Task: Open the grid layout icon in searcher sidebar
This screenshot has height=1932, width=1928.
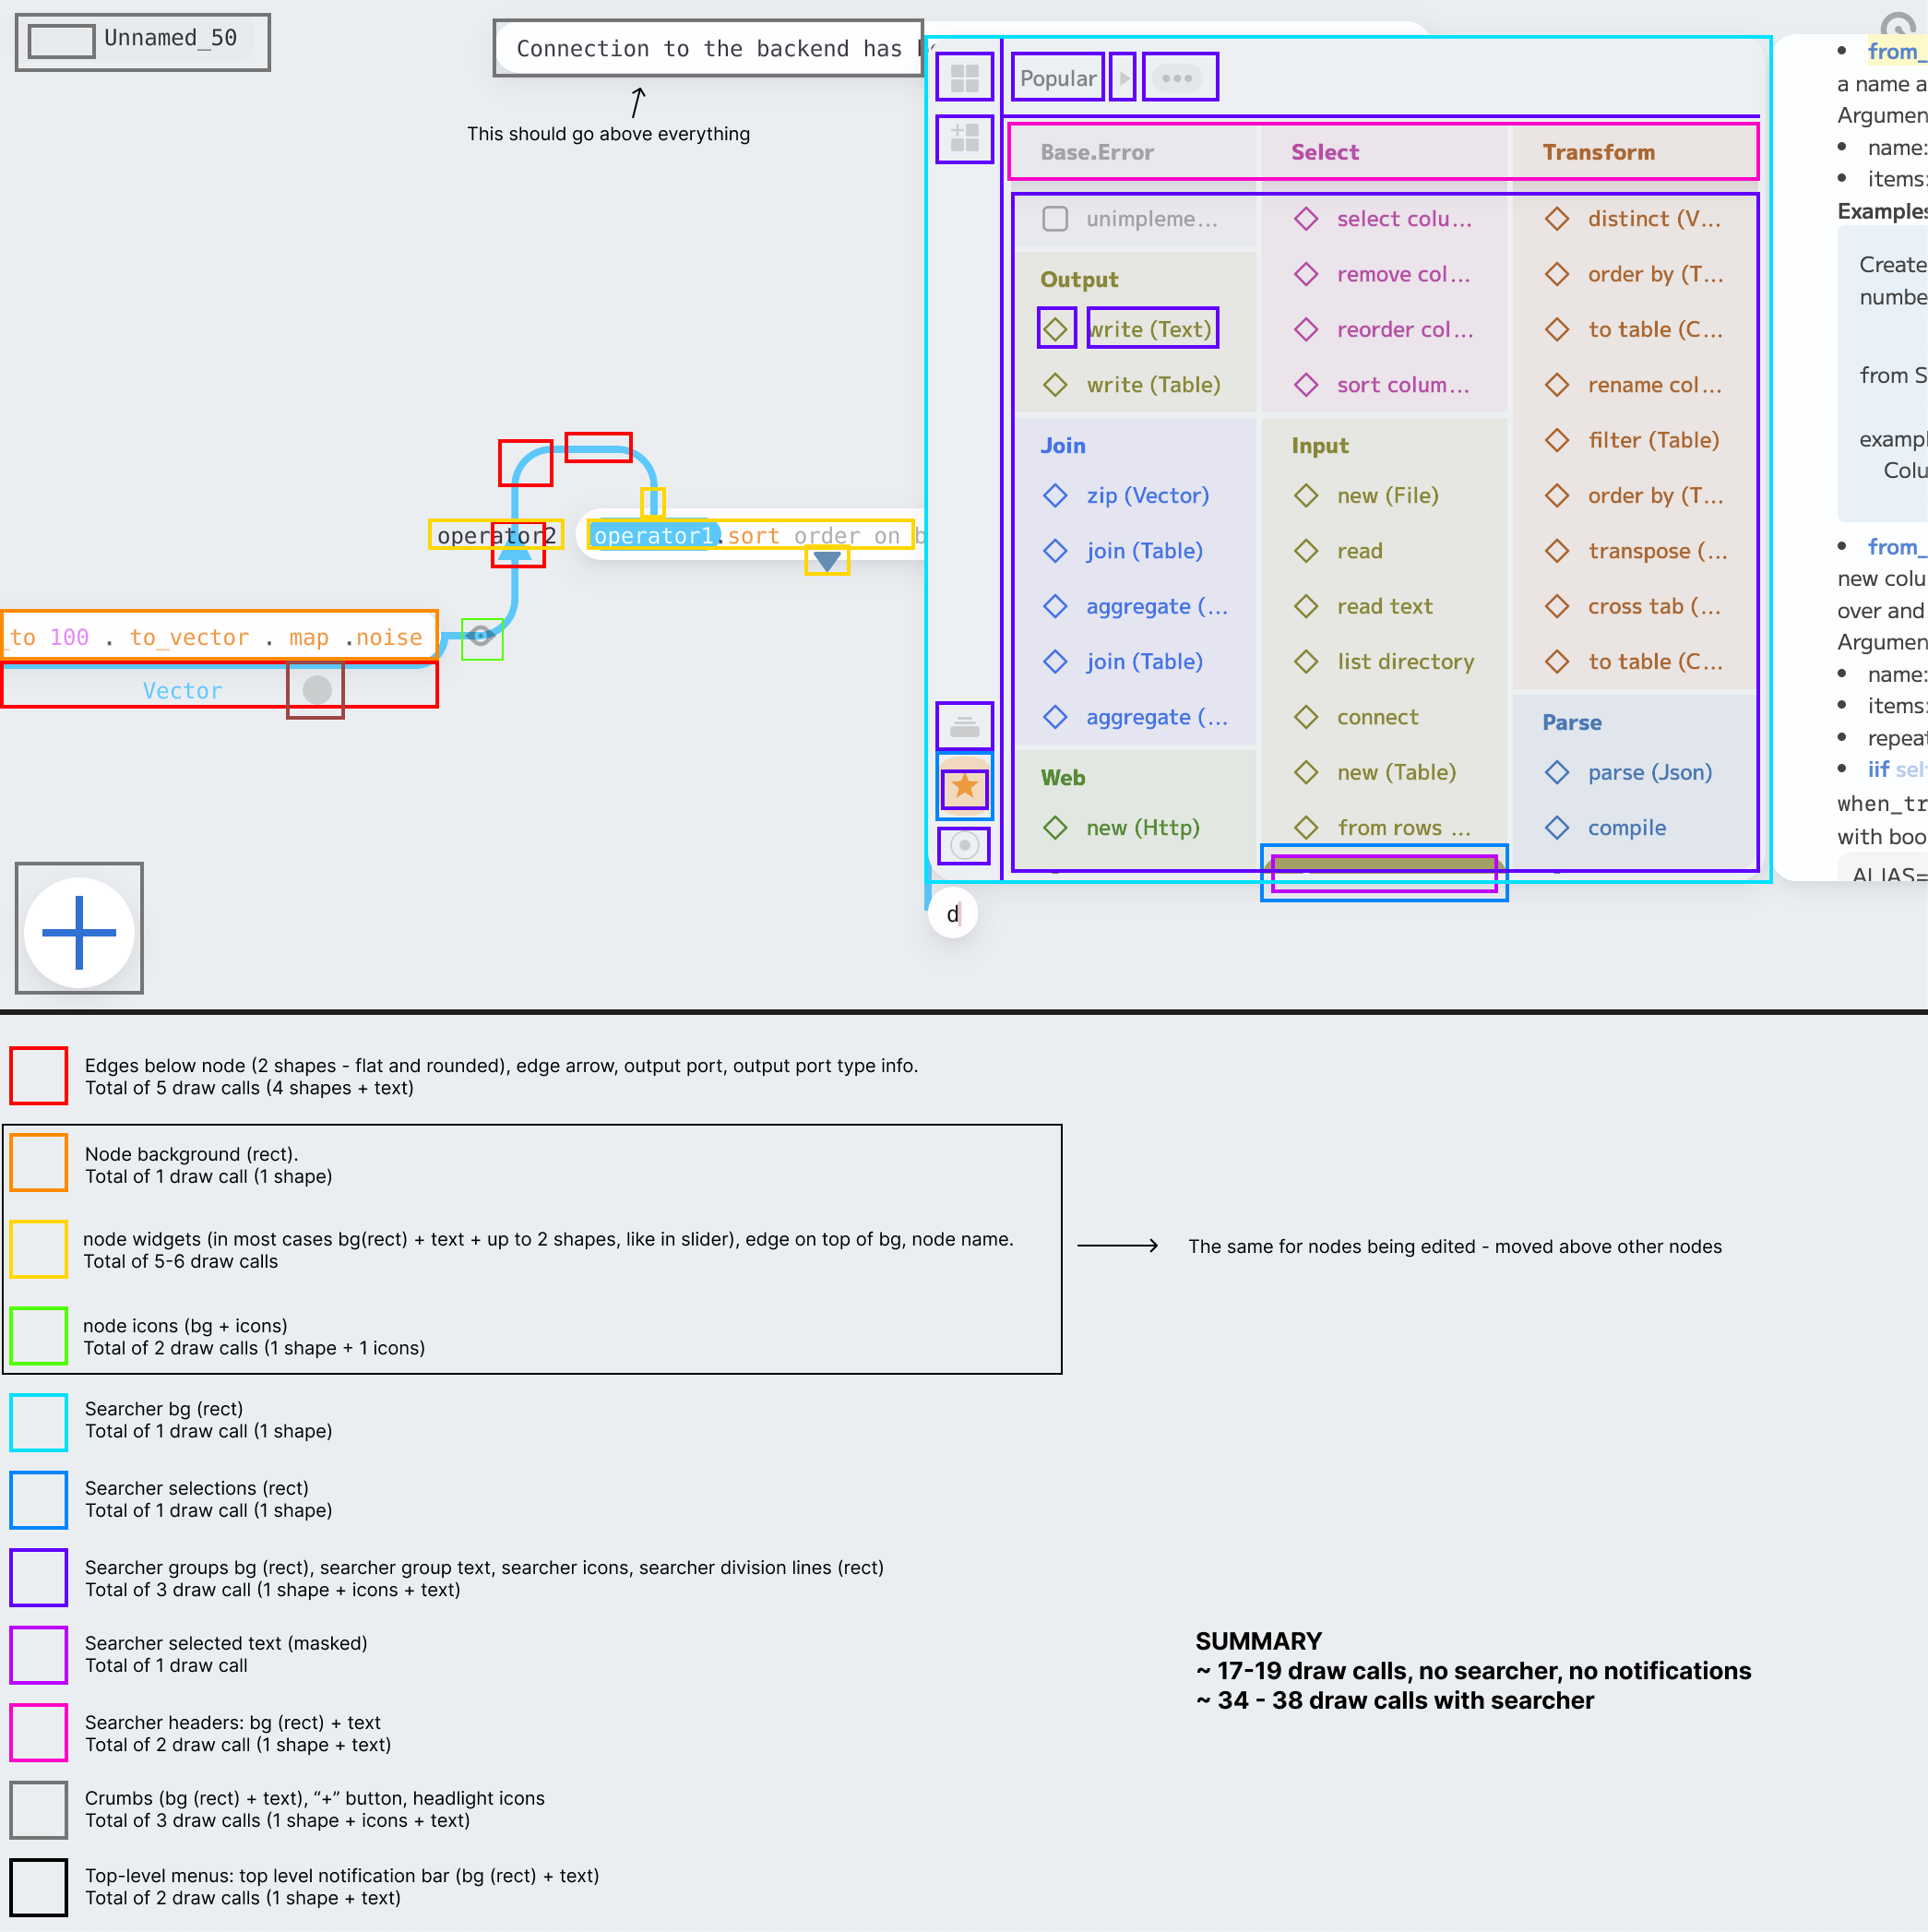Action: coord(963,77)
